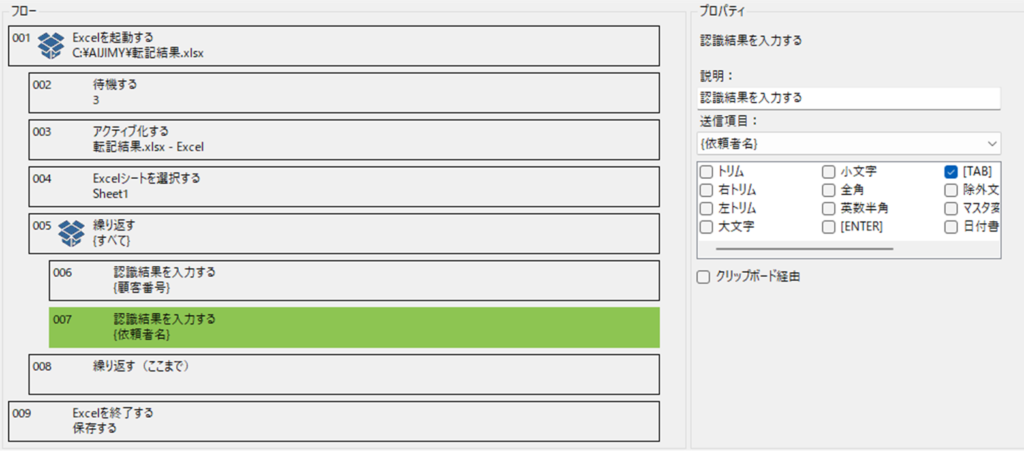This screenshot has height=451, width=1024.
Task: Select step 002 待機する
Action: [x=343, y=92]
